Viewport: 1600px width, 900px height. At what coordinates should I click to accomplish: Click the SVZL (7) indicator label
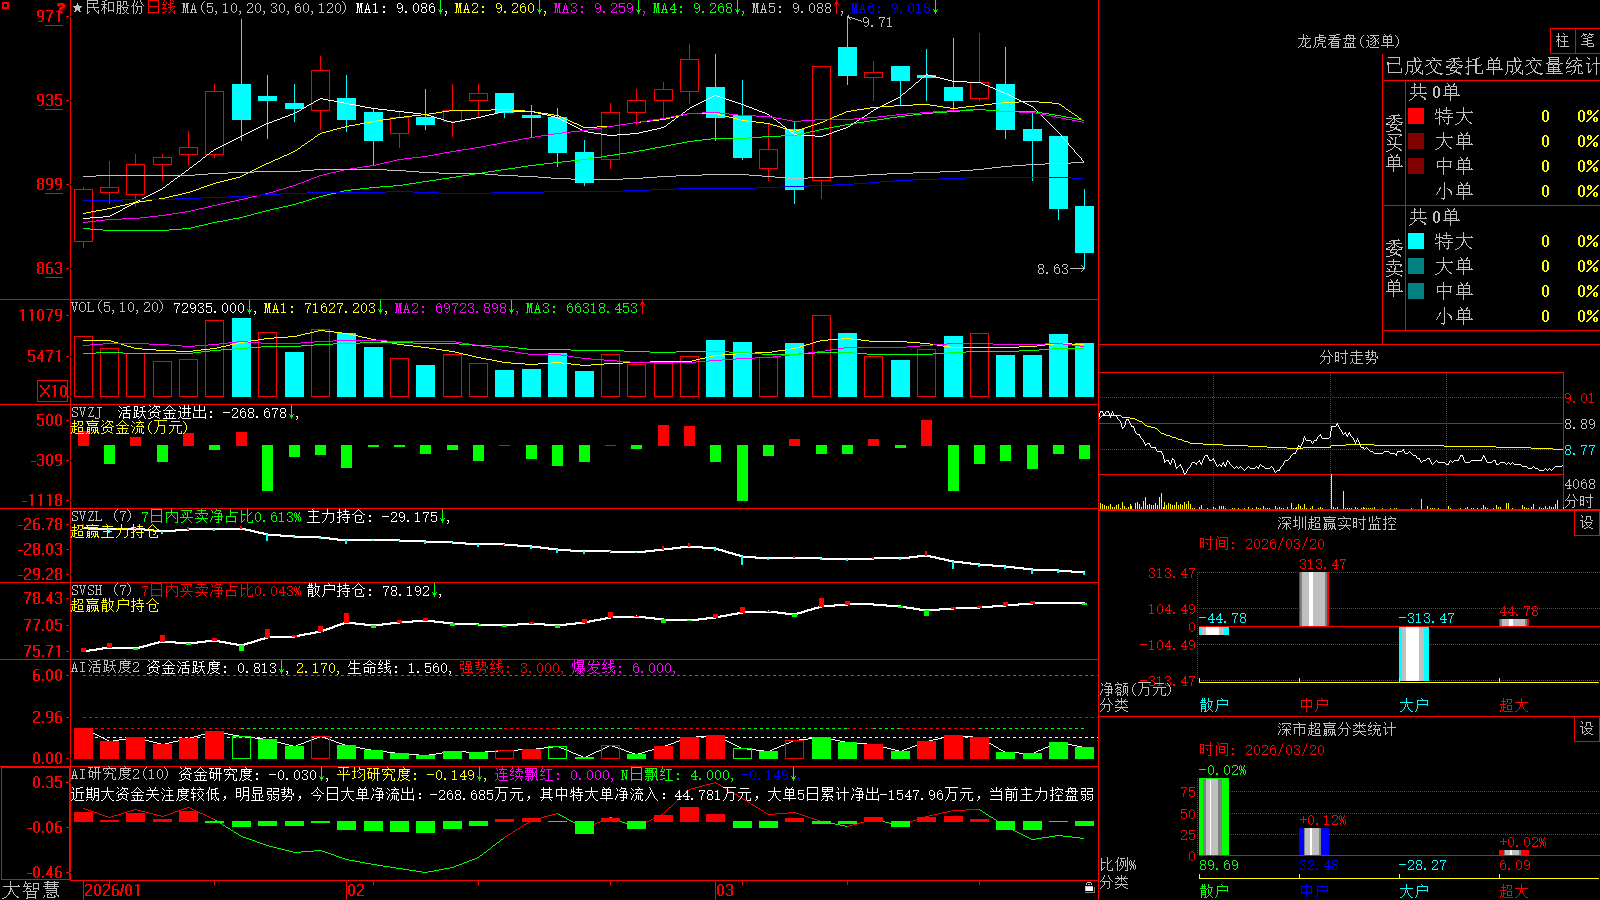coord(101,517)
